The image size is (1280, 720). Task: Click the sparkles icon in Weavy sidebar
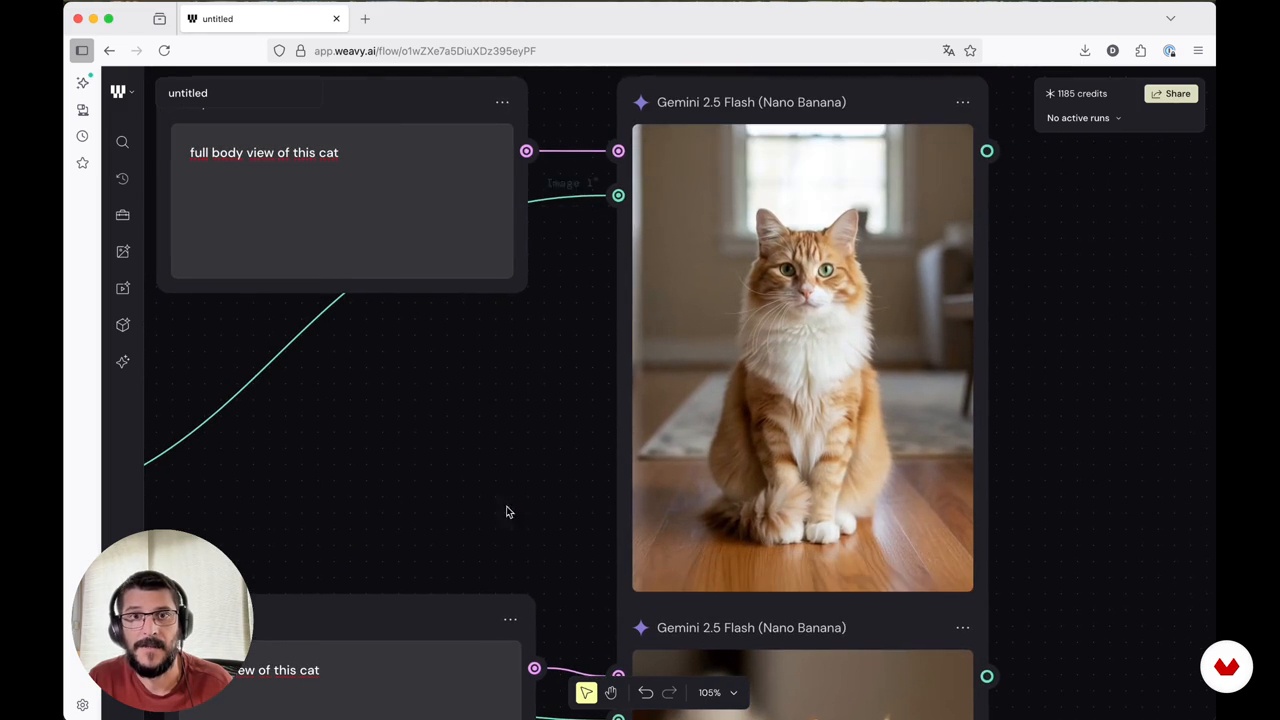(122, 362)
